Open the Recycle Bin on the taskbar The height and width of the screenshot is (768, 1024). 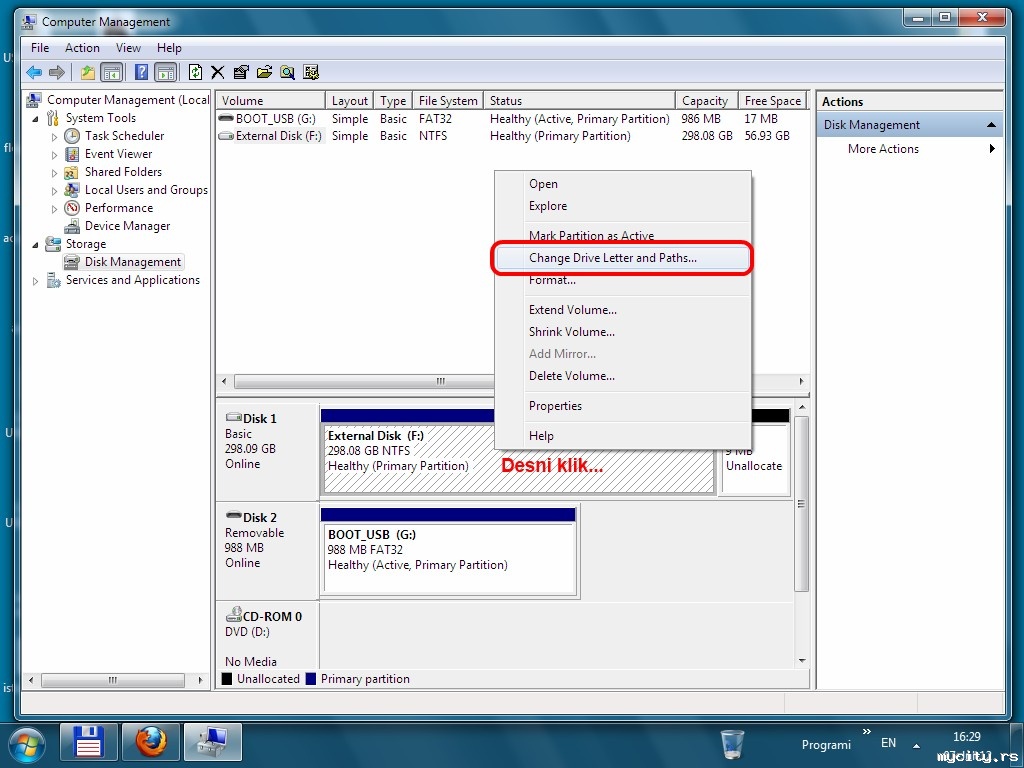[733, 744]
